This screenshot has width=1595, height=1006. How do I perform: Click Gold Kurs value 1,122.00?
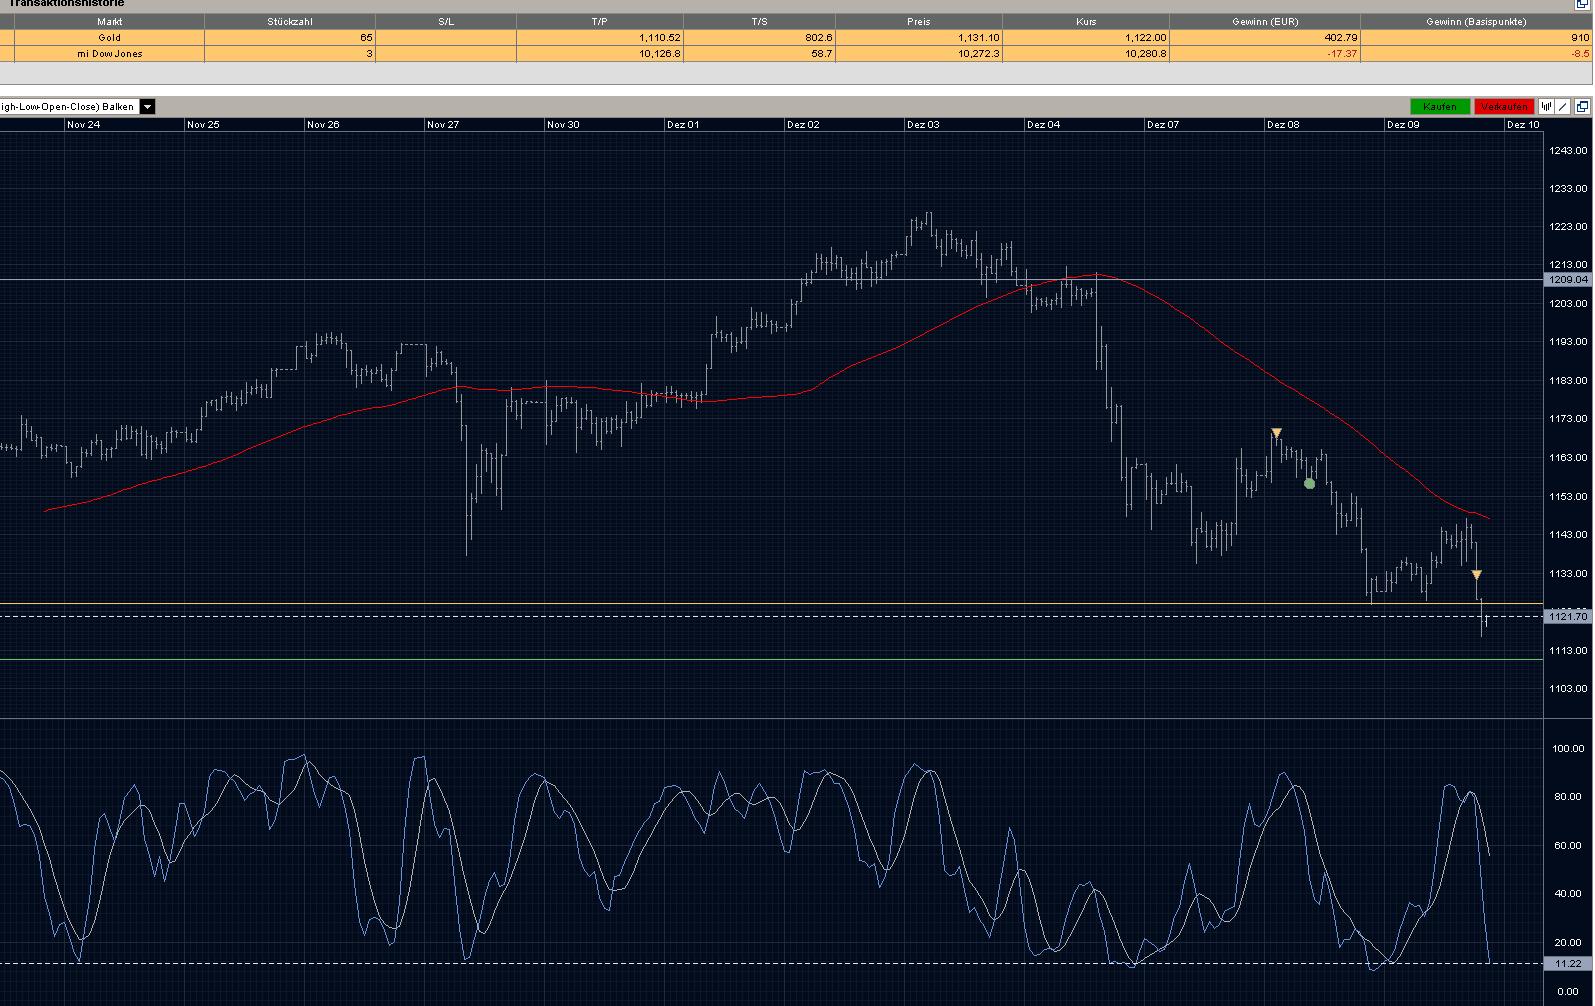[1145, 38]
